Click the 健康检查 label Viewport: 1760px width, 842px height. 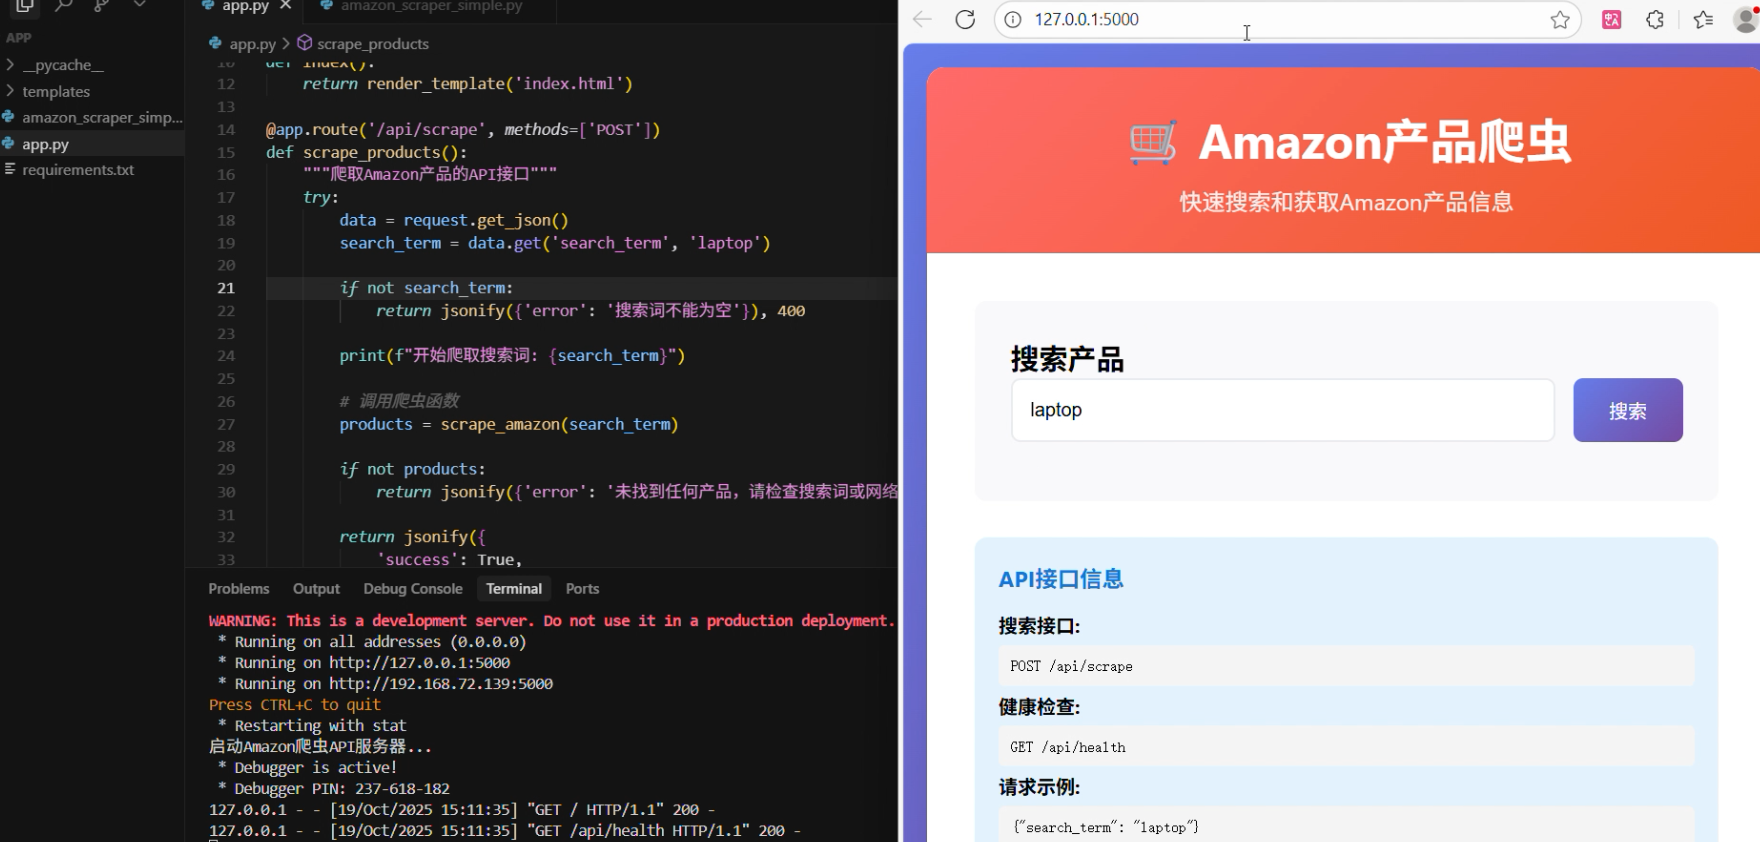(x=1040, y=707)
